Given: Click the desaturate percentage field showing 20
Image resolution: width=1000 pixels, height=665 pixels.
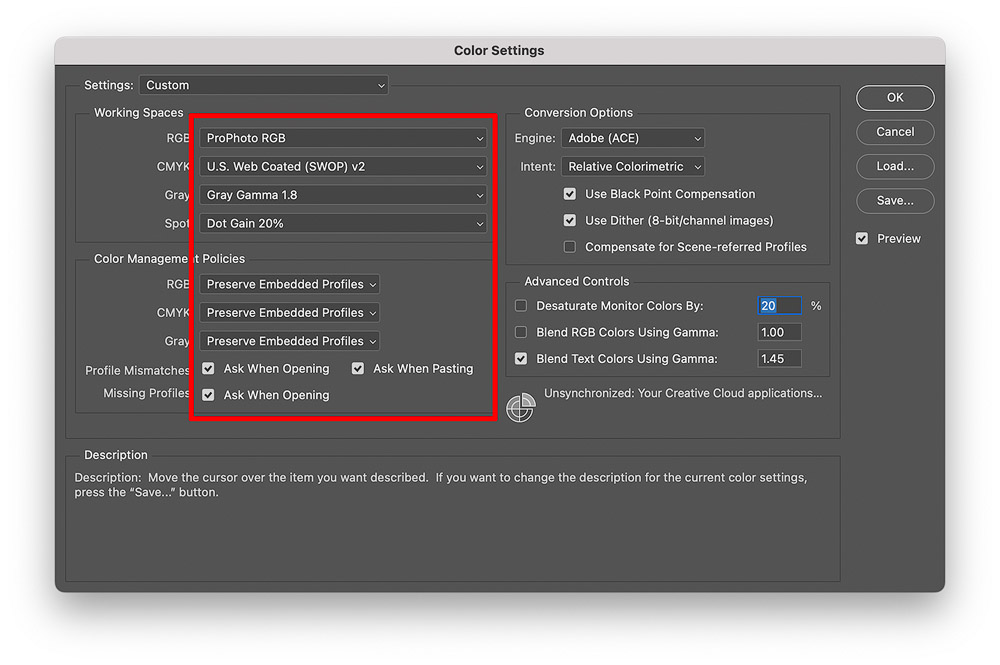Looking at the screenshot, I should click(x=779, y=306).
